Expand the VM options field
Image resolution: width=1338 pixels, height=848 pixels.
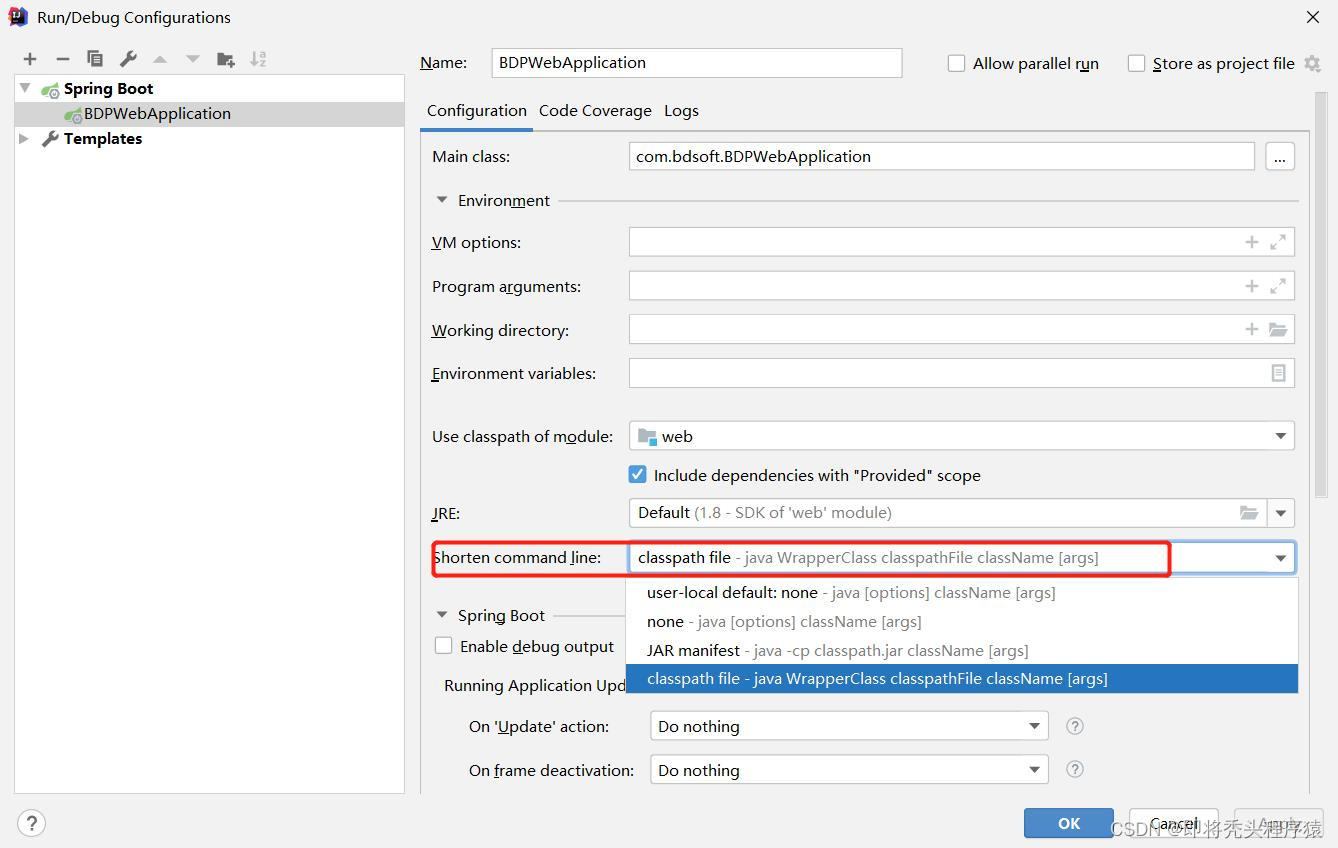(1278, 242)
